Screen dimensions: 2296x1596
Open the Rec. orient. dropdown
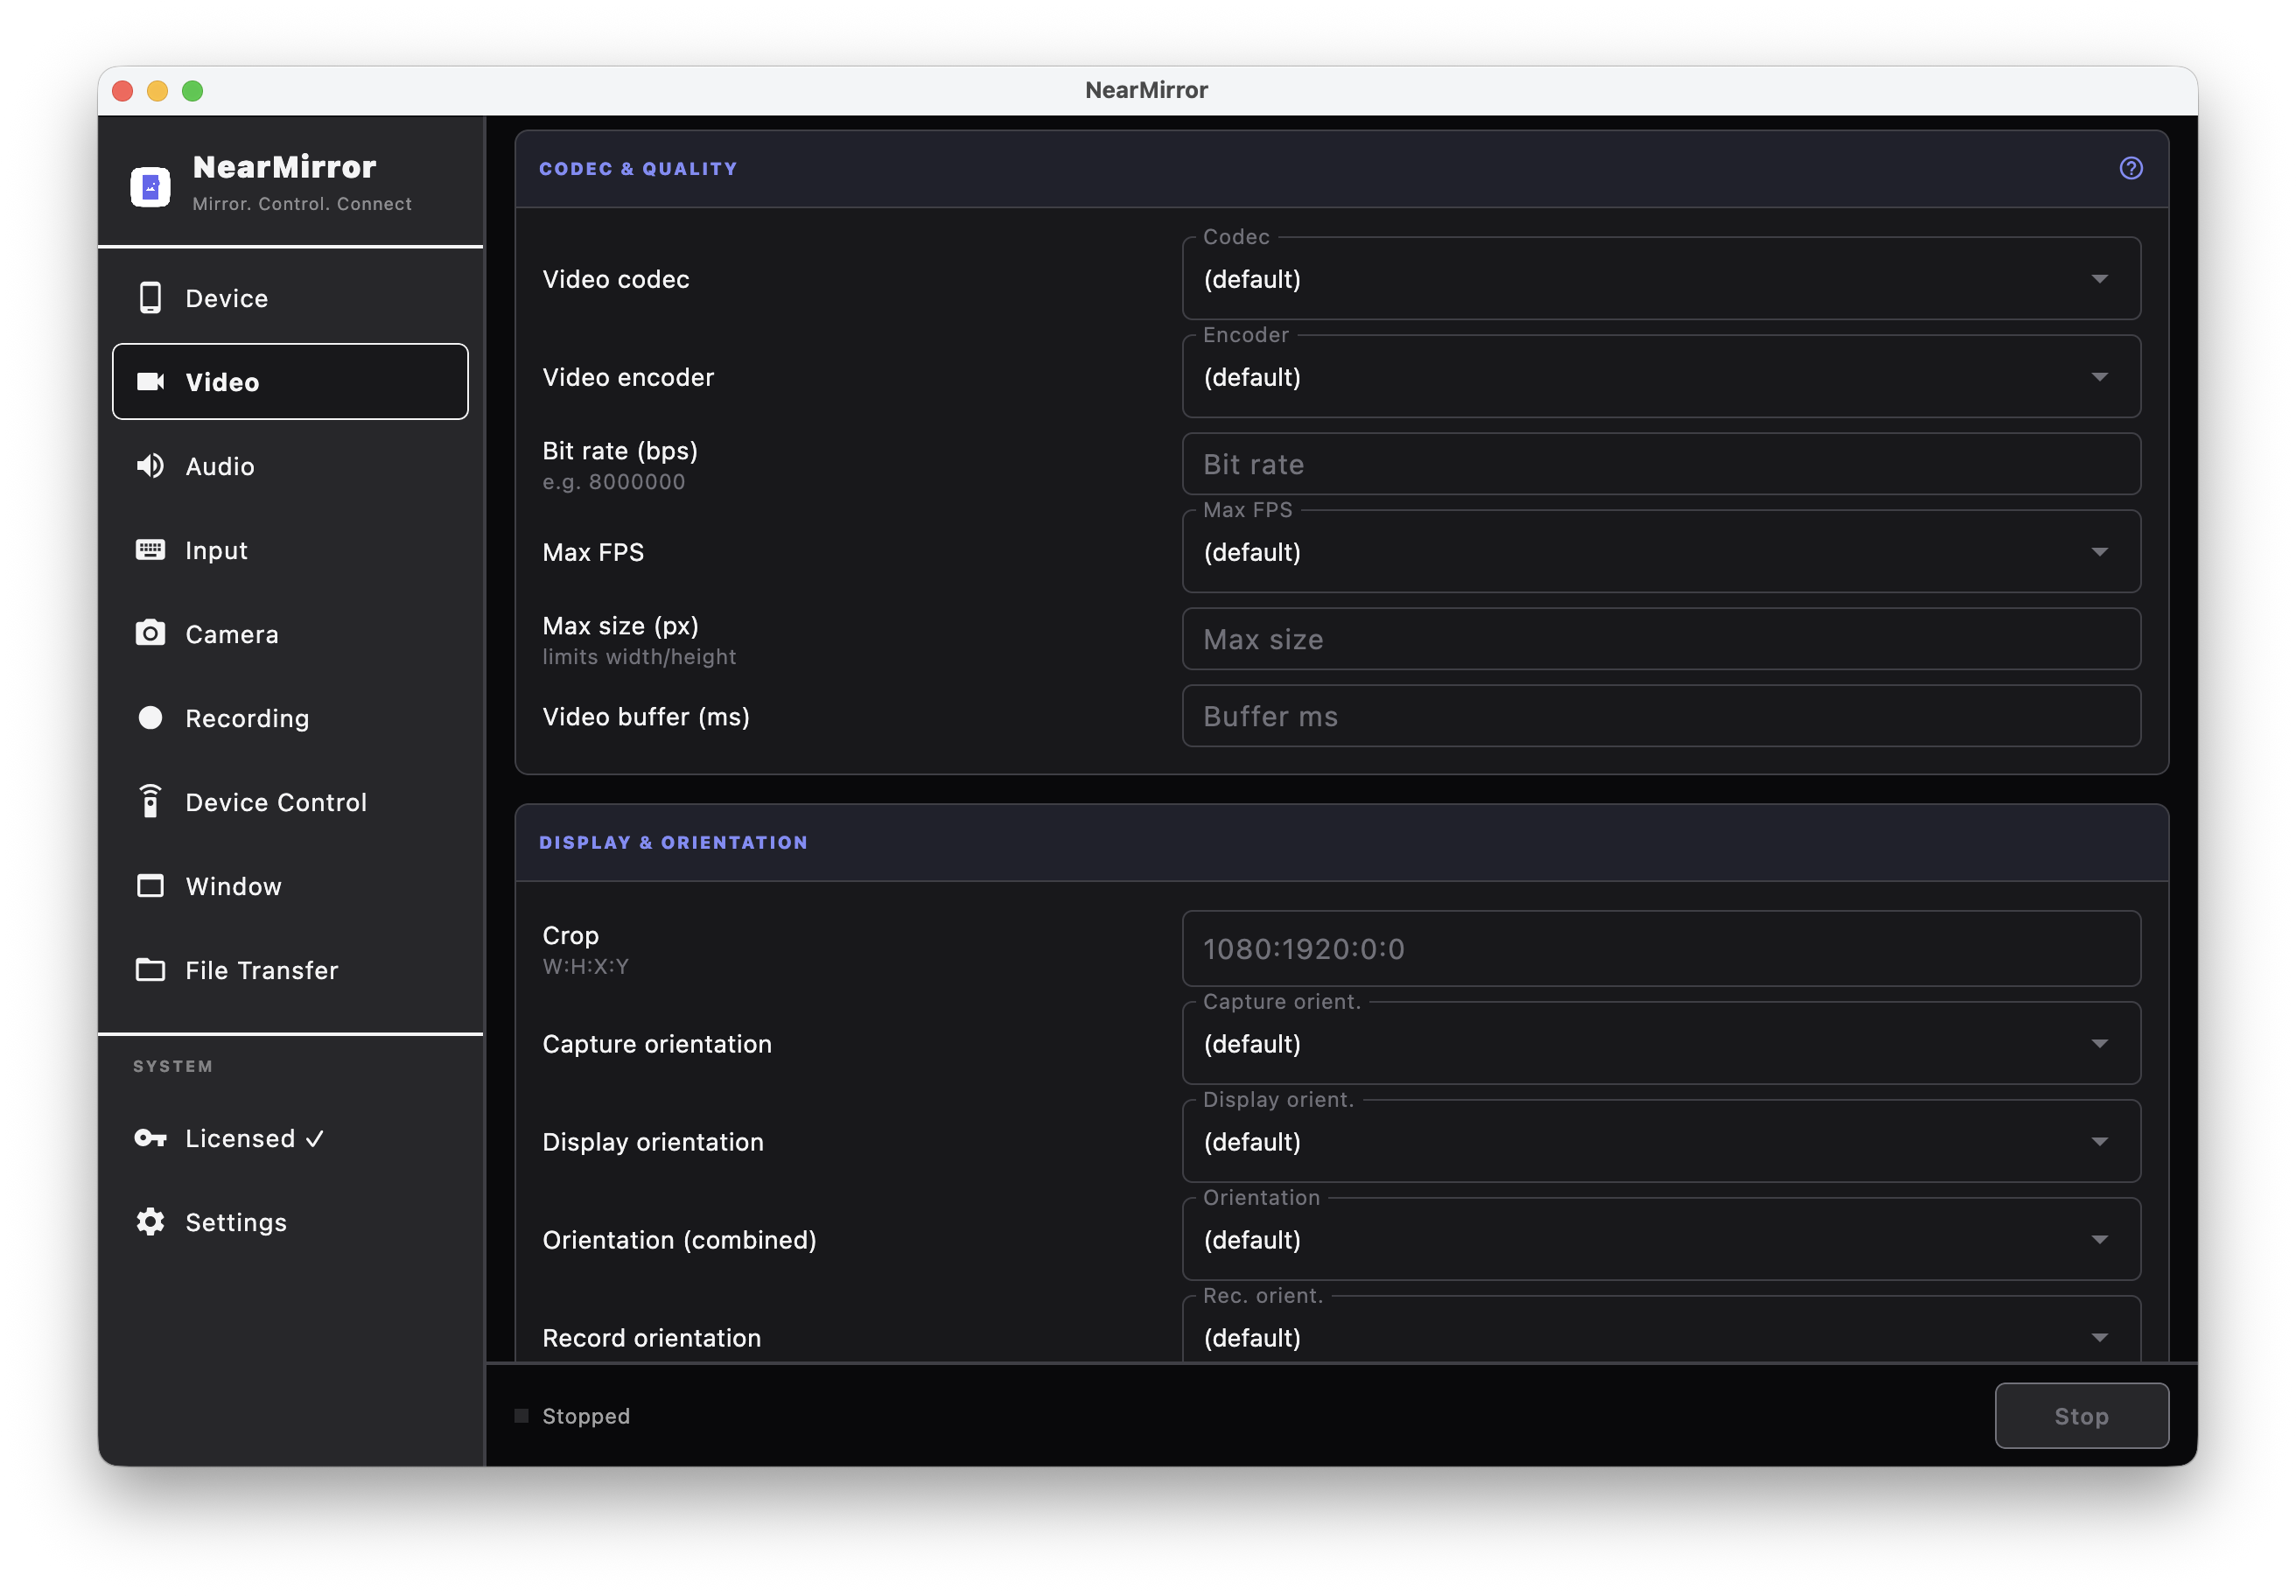(1661, 1329)
